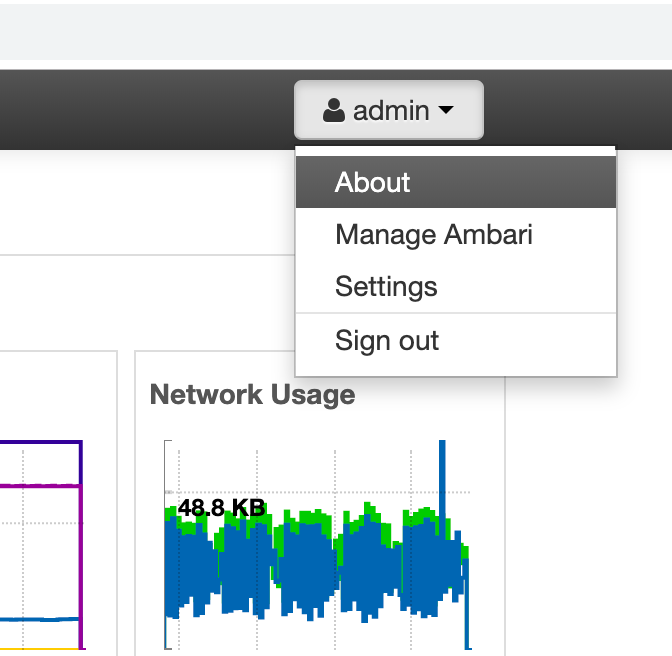Click the tall blue spike in Network Usage
The width and height of the screenshot is (672, 656).
[442, 470]
